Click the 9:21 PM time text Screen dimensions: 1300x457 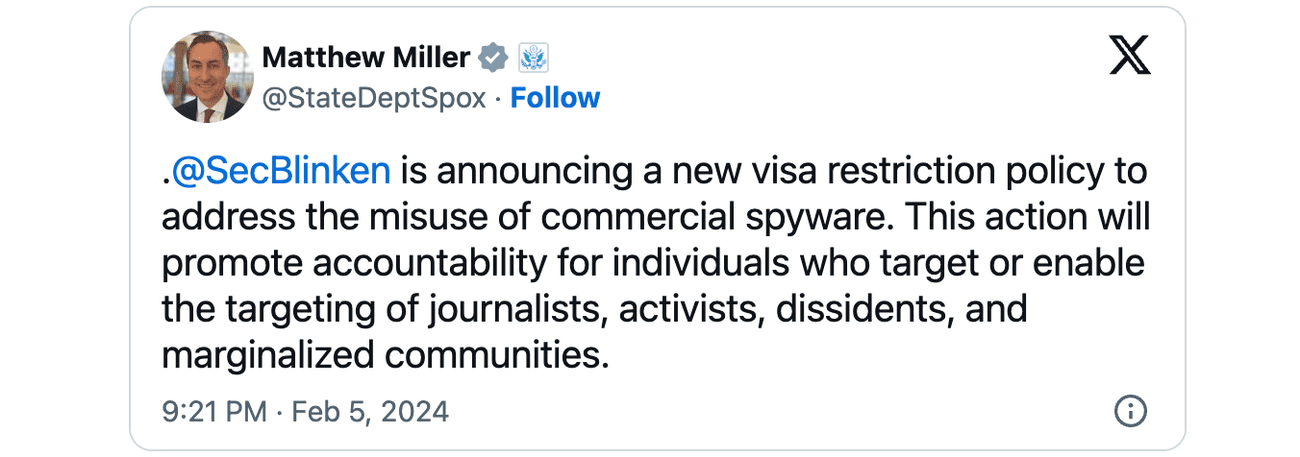[213, 412]
